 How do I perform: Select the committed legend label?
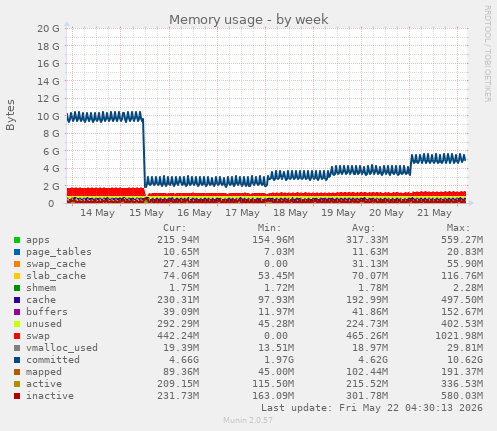click(53, 360)
